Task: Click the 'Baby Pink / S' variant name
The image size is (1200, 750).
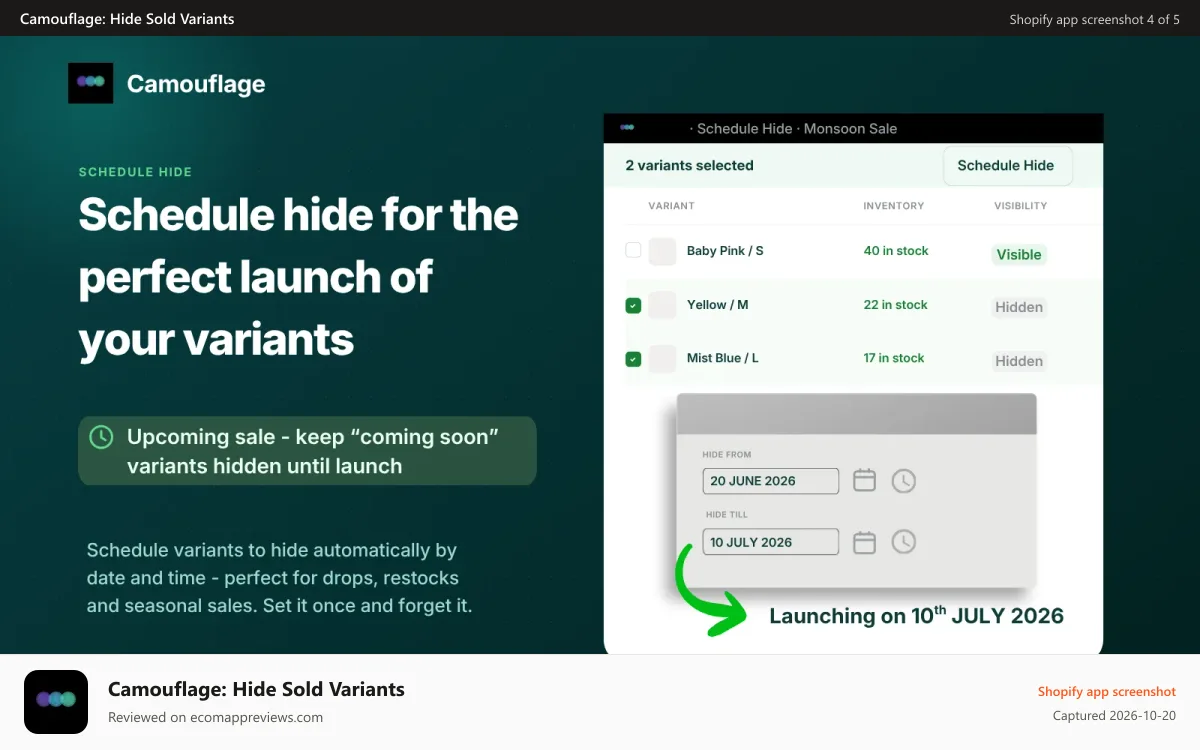Action: pos(725,251)
